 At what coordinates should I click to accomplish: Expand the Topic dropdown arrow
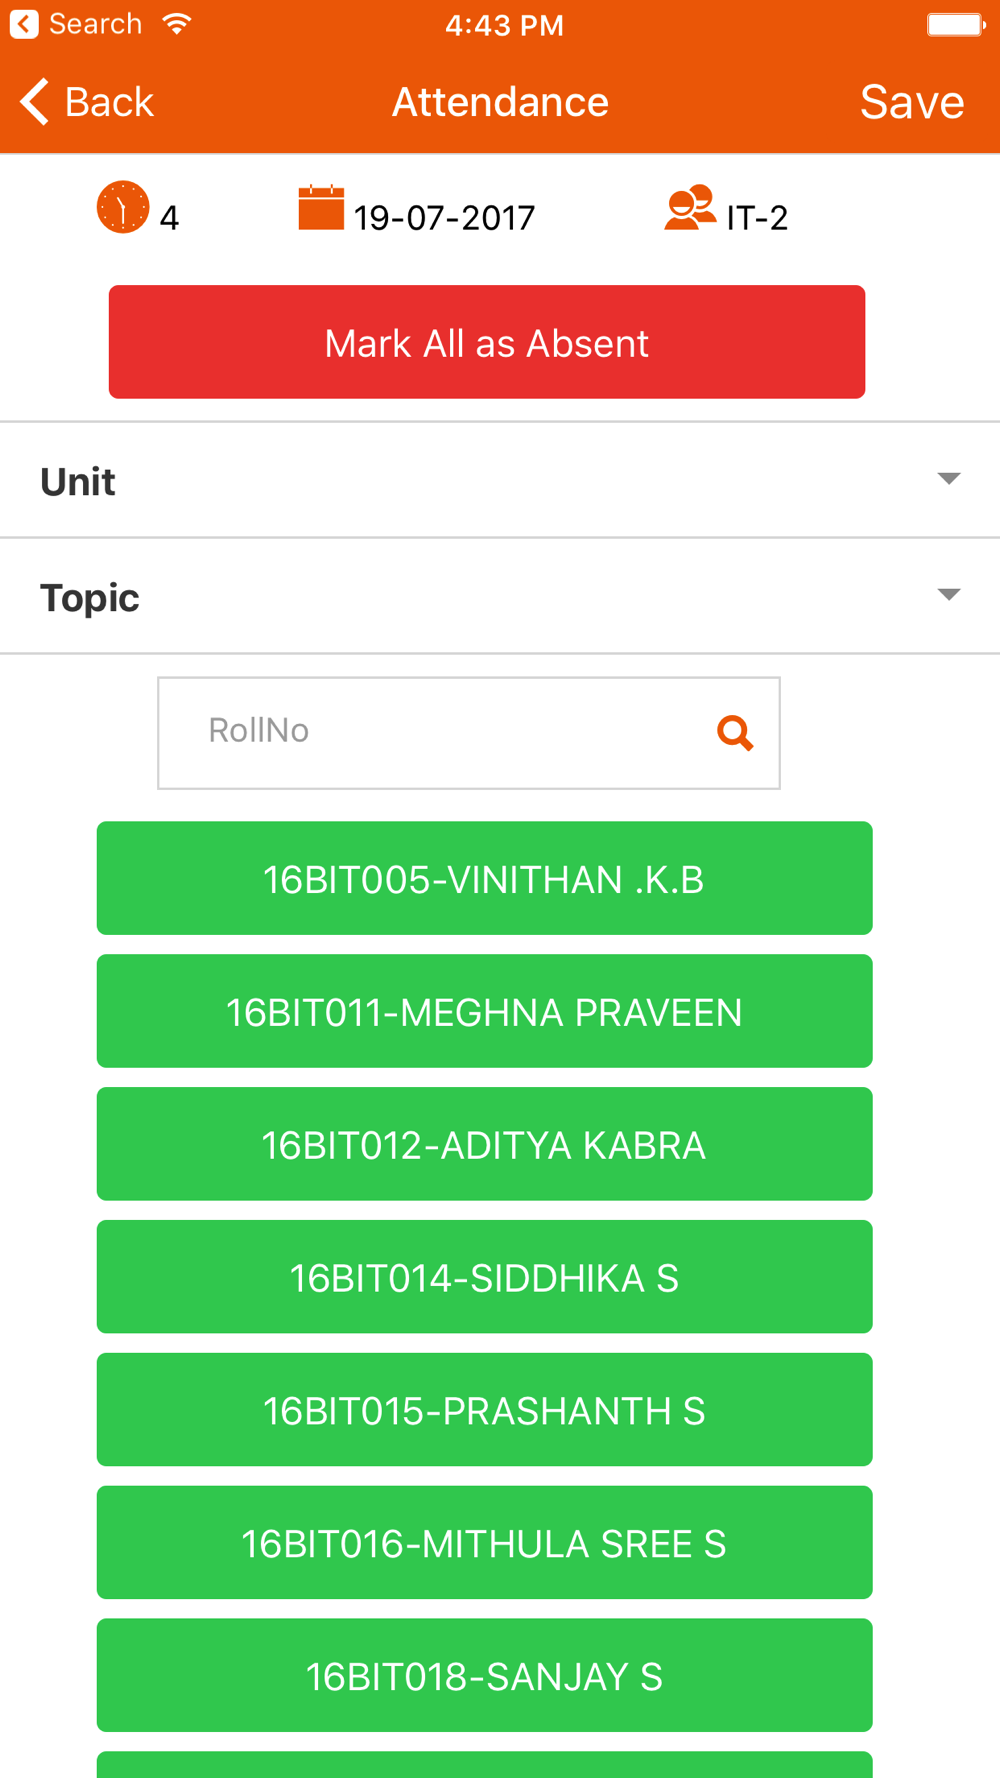(949, 595)
